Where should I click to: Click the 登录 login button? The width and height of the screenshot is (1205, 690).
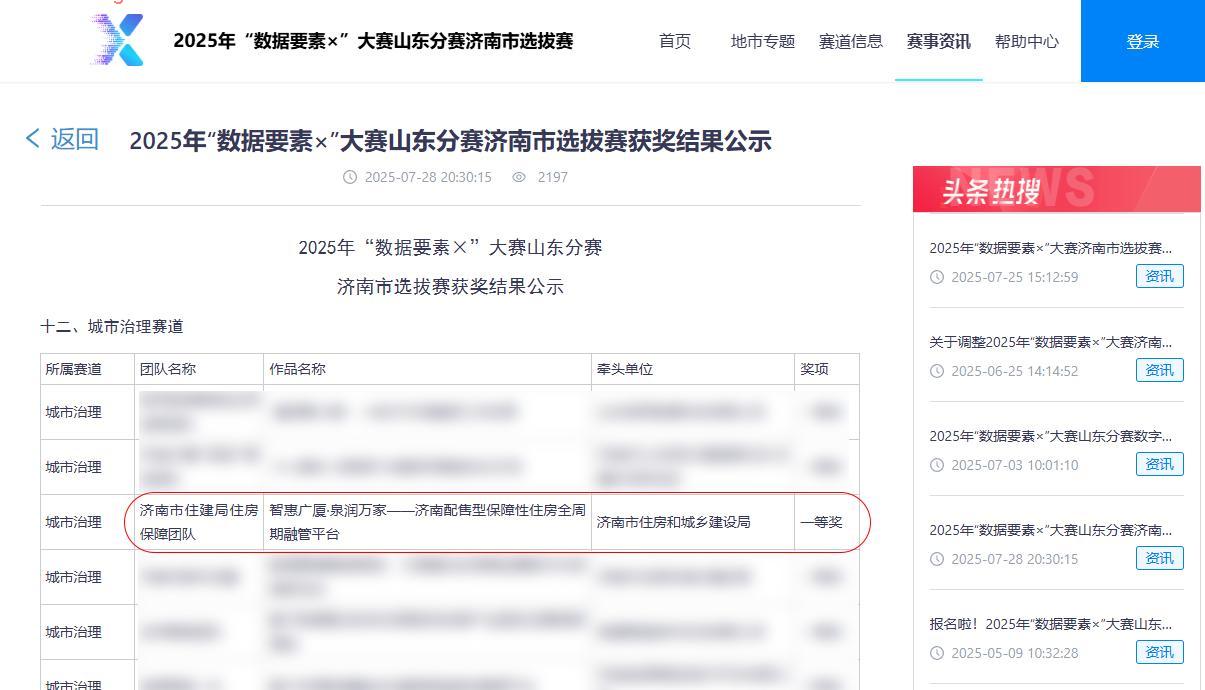pos(1143,41)
